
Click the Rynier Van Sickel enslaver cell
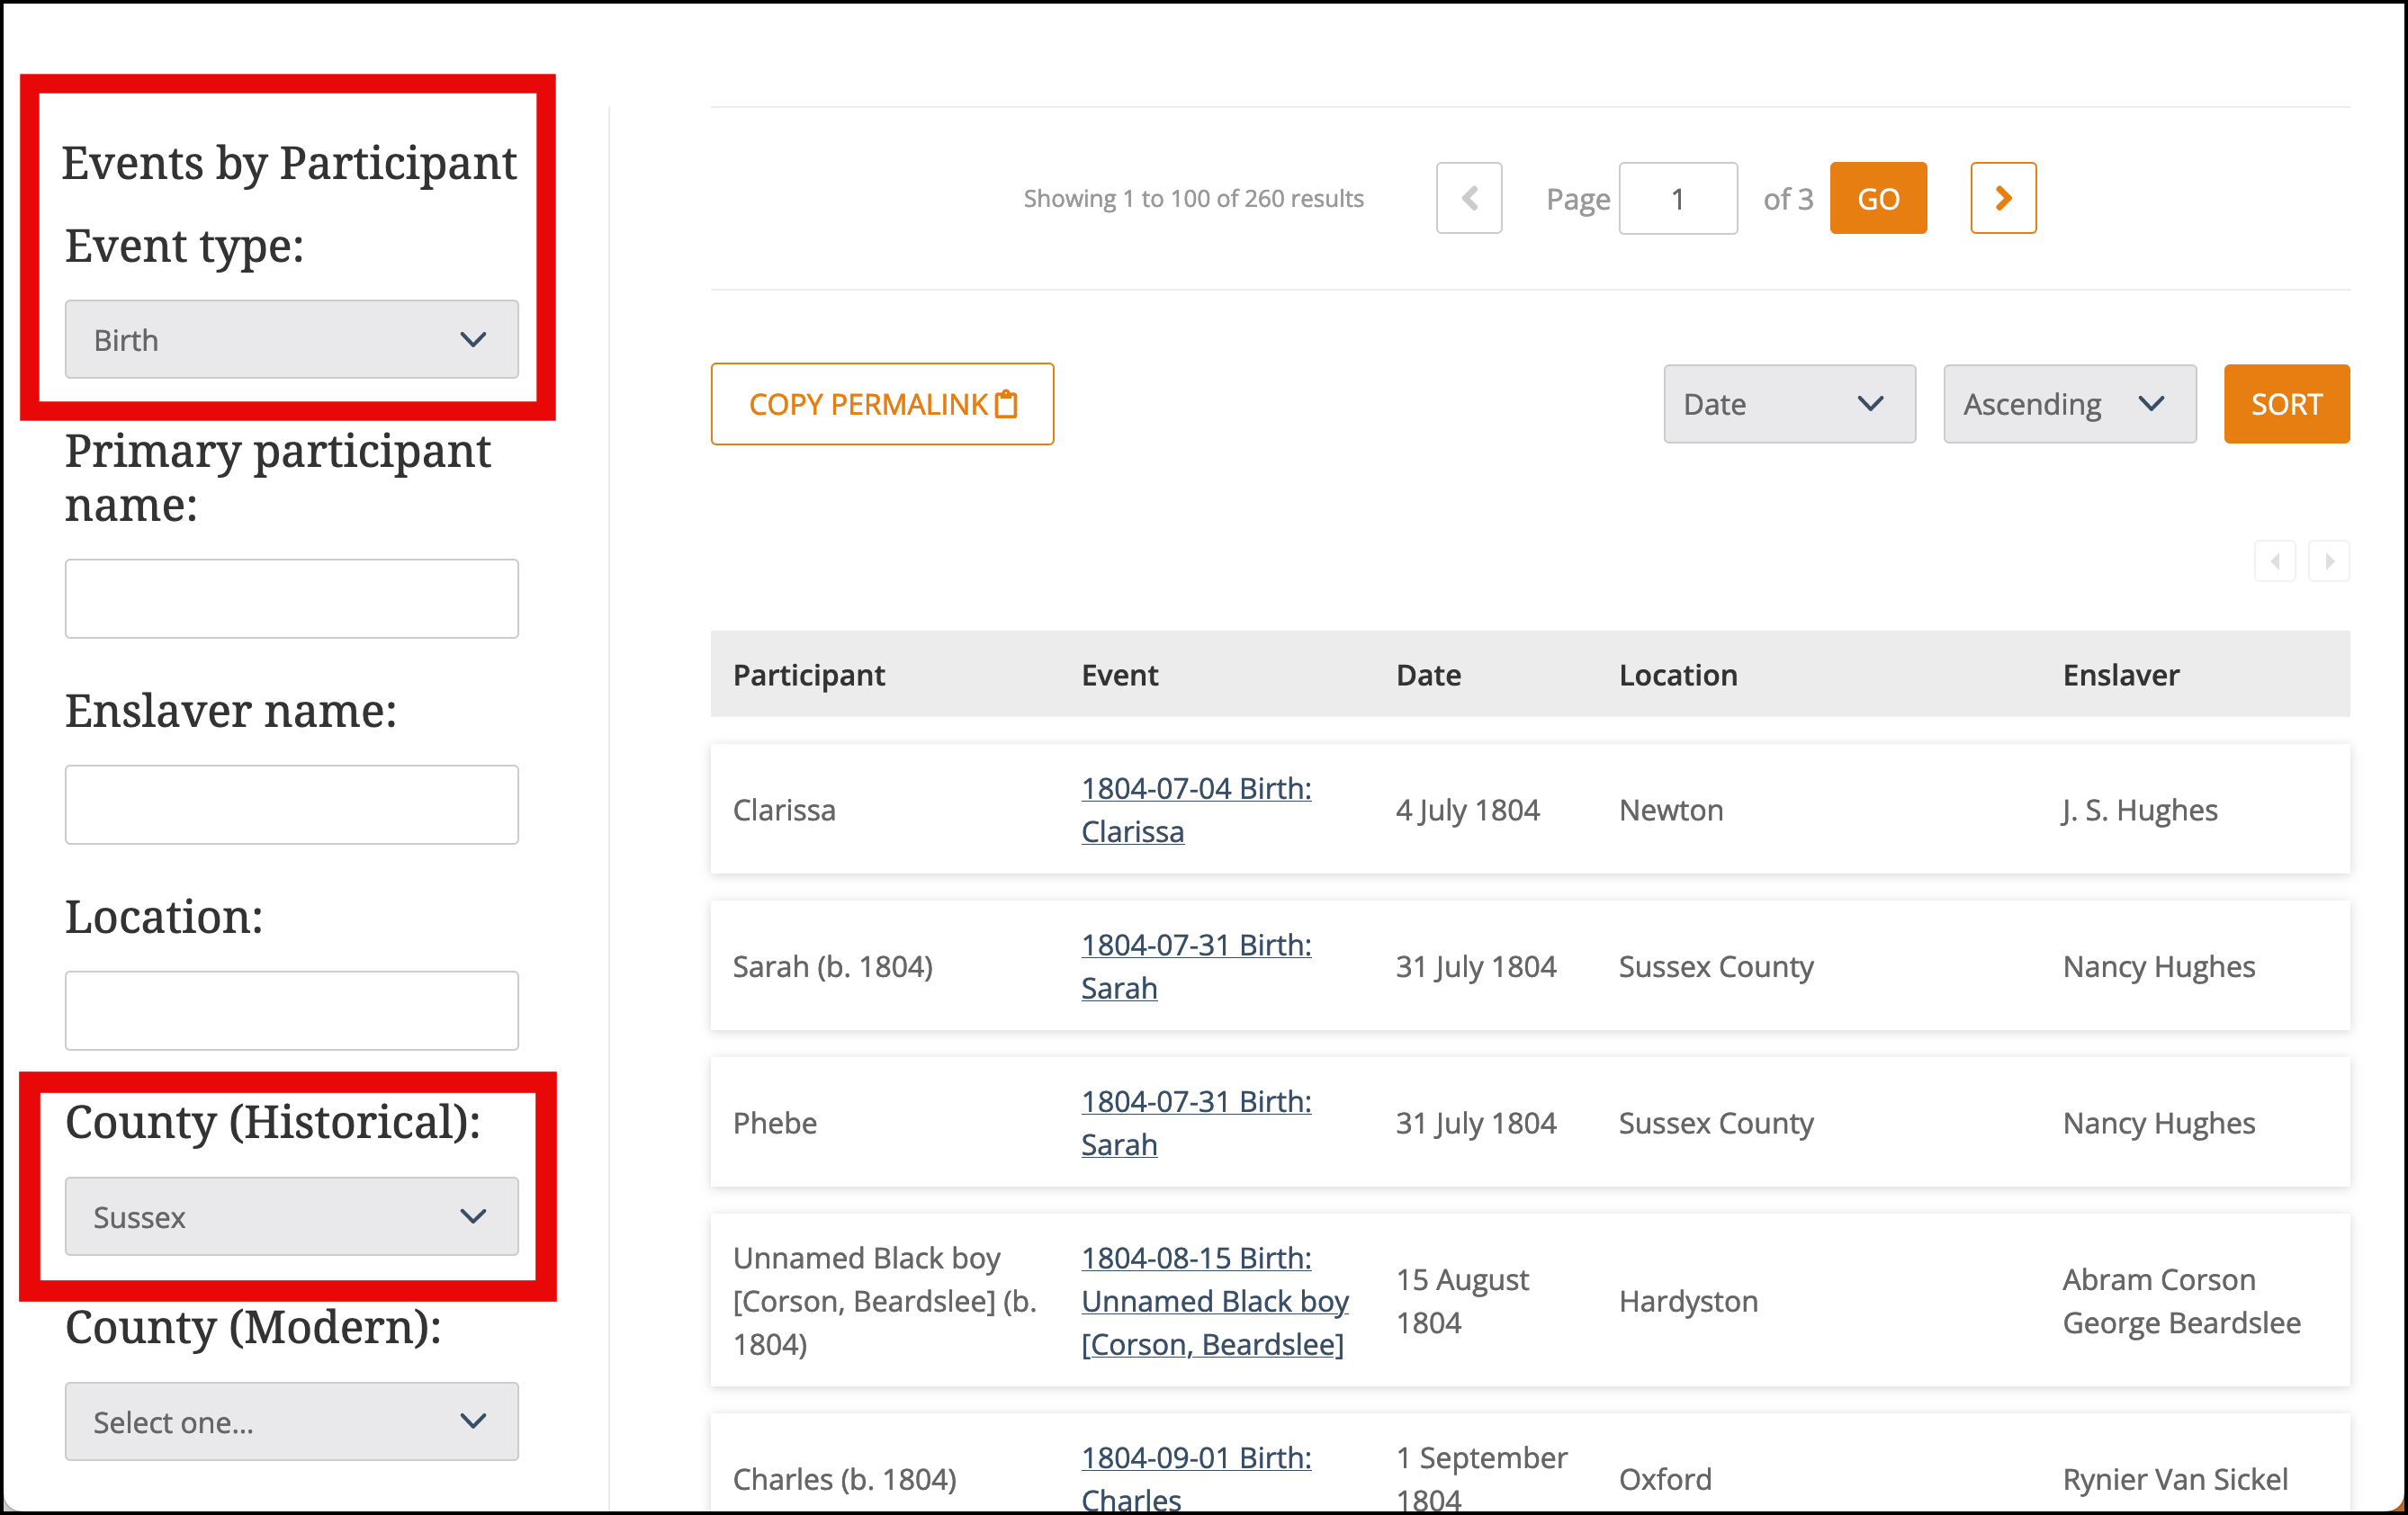click(x=2175, y=1479)
